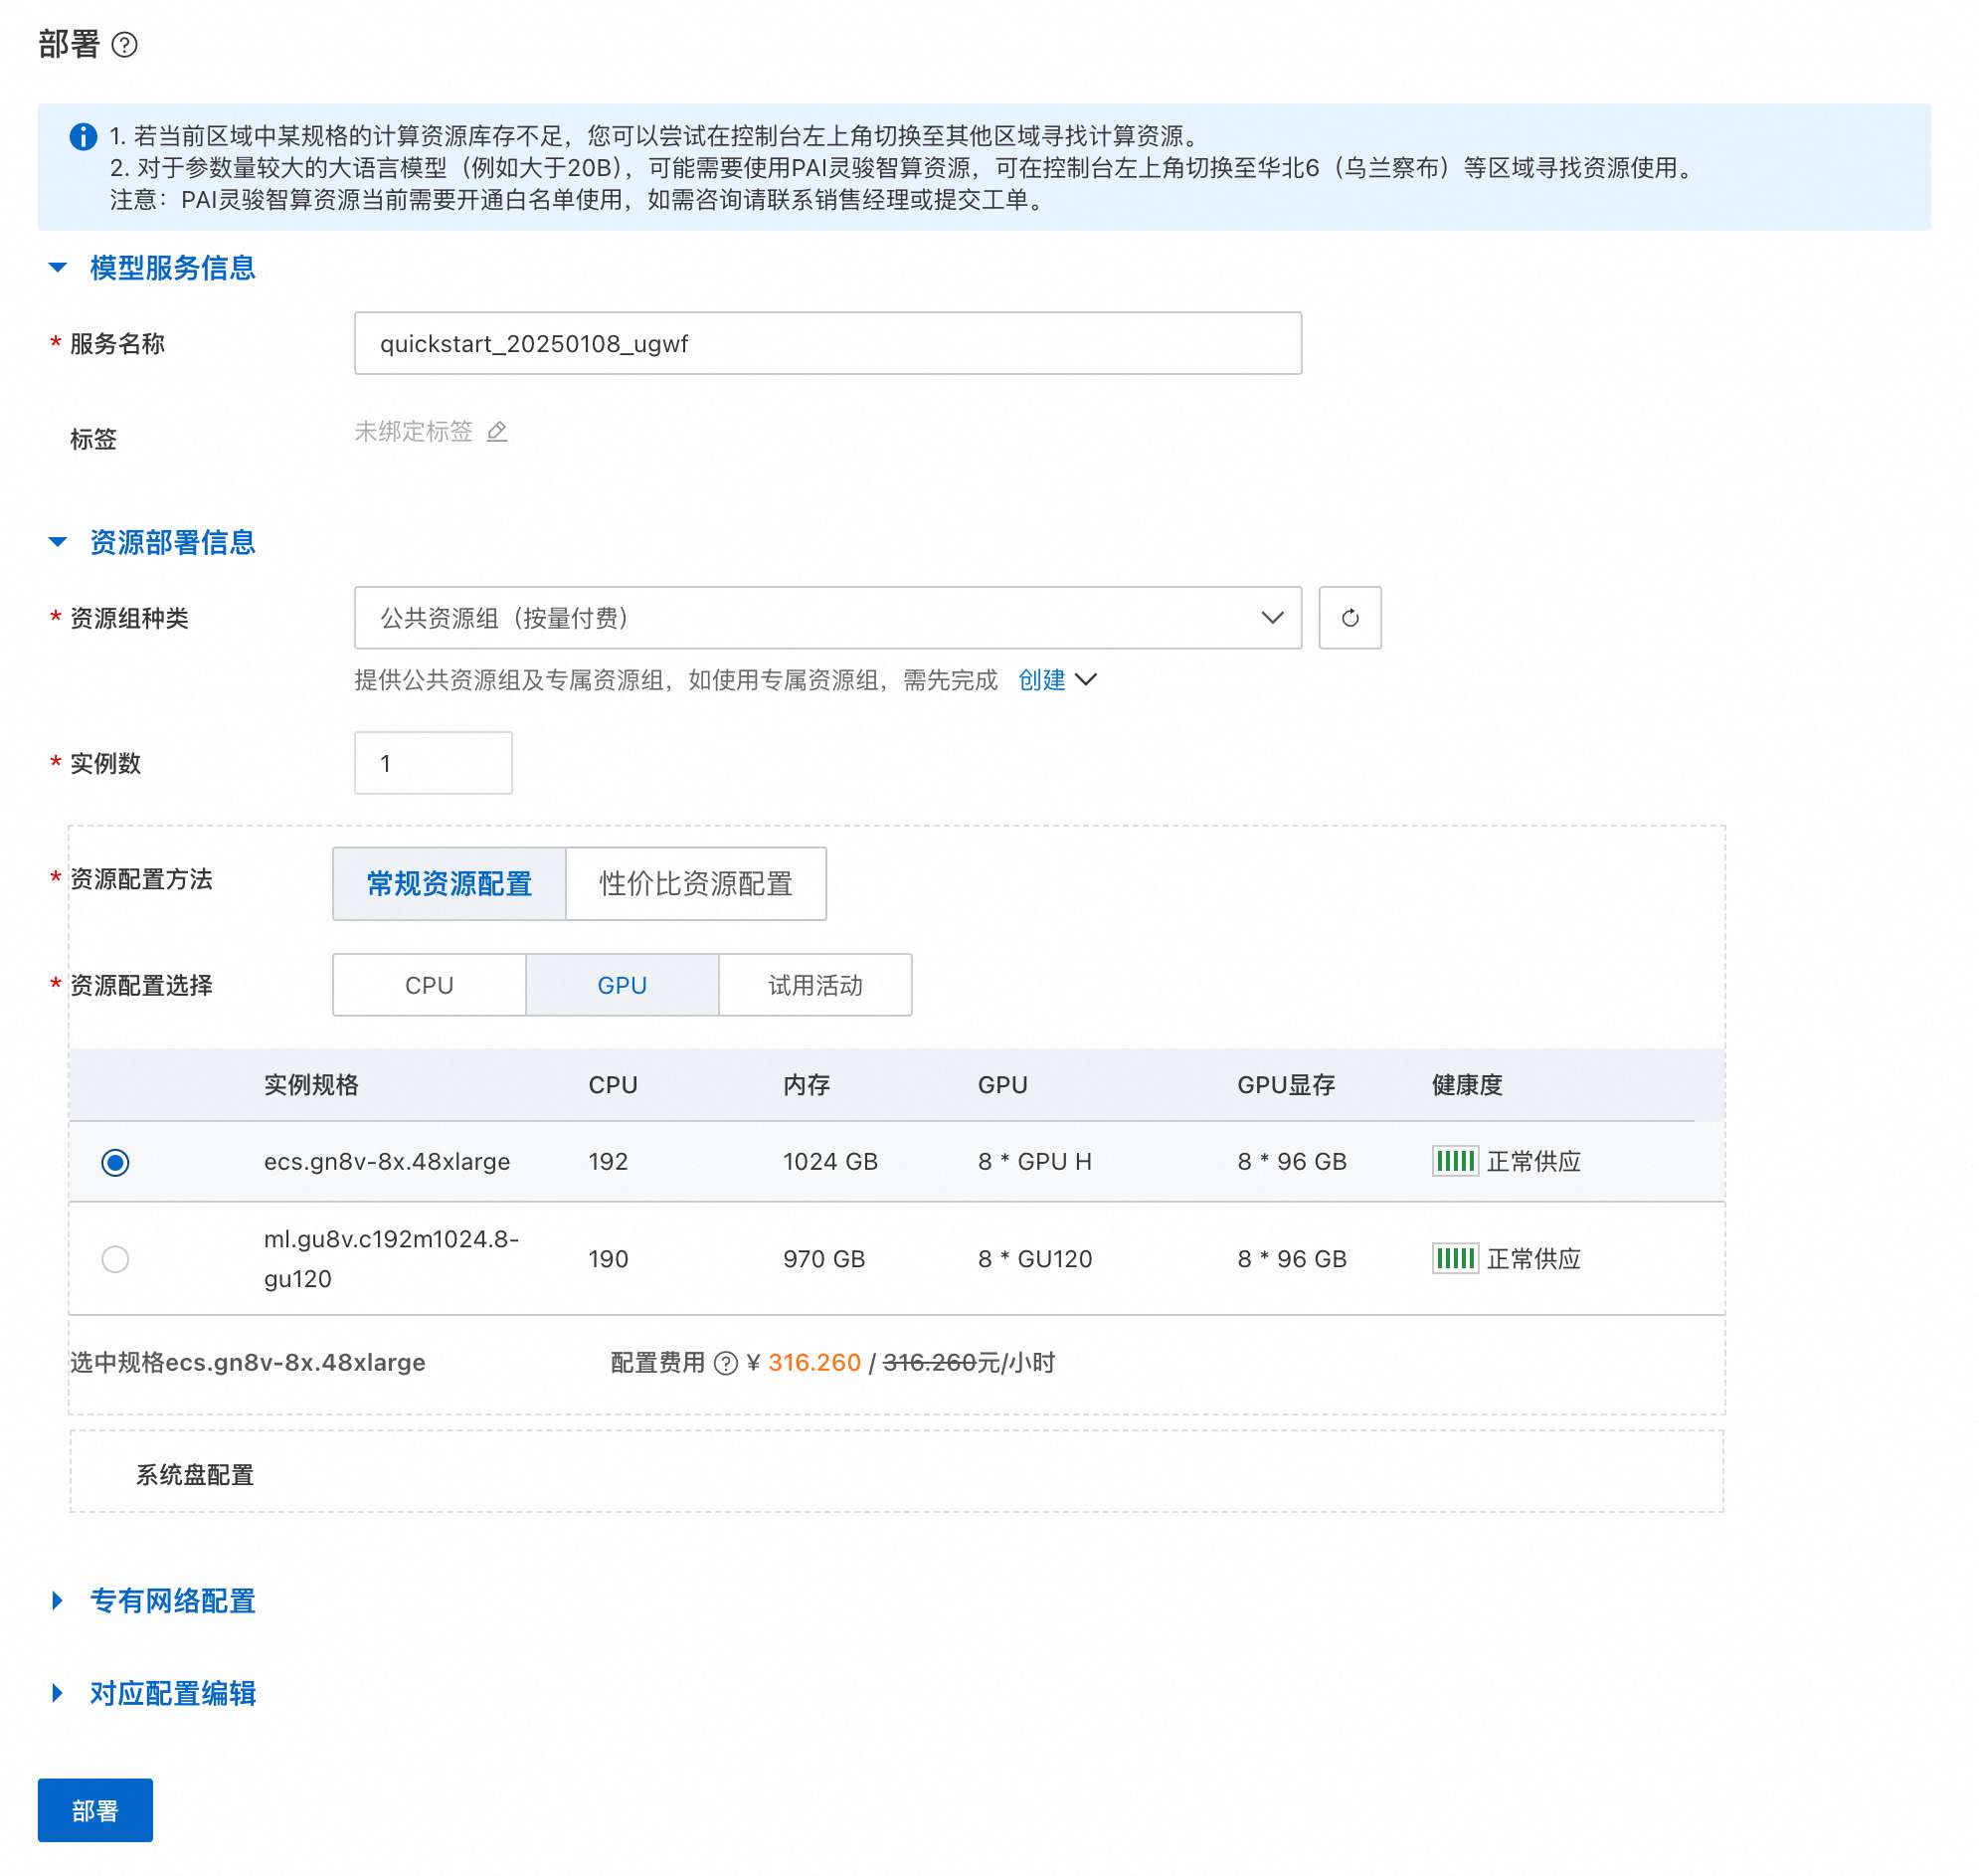Select the ml.gu8v.c192m1024.8-gu120 radio button
The height and width of the screenshot is (1876, 1979).
pyautogui.click(x=115, y=1258)
